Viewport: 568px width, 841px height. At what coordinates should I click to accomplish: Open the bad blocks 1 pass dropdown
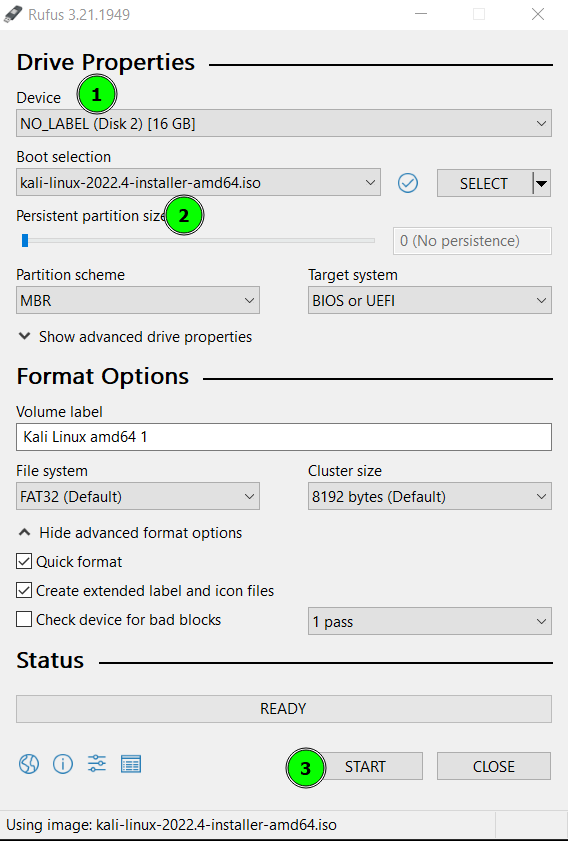coord(430,621)
